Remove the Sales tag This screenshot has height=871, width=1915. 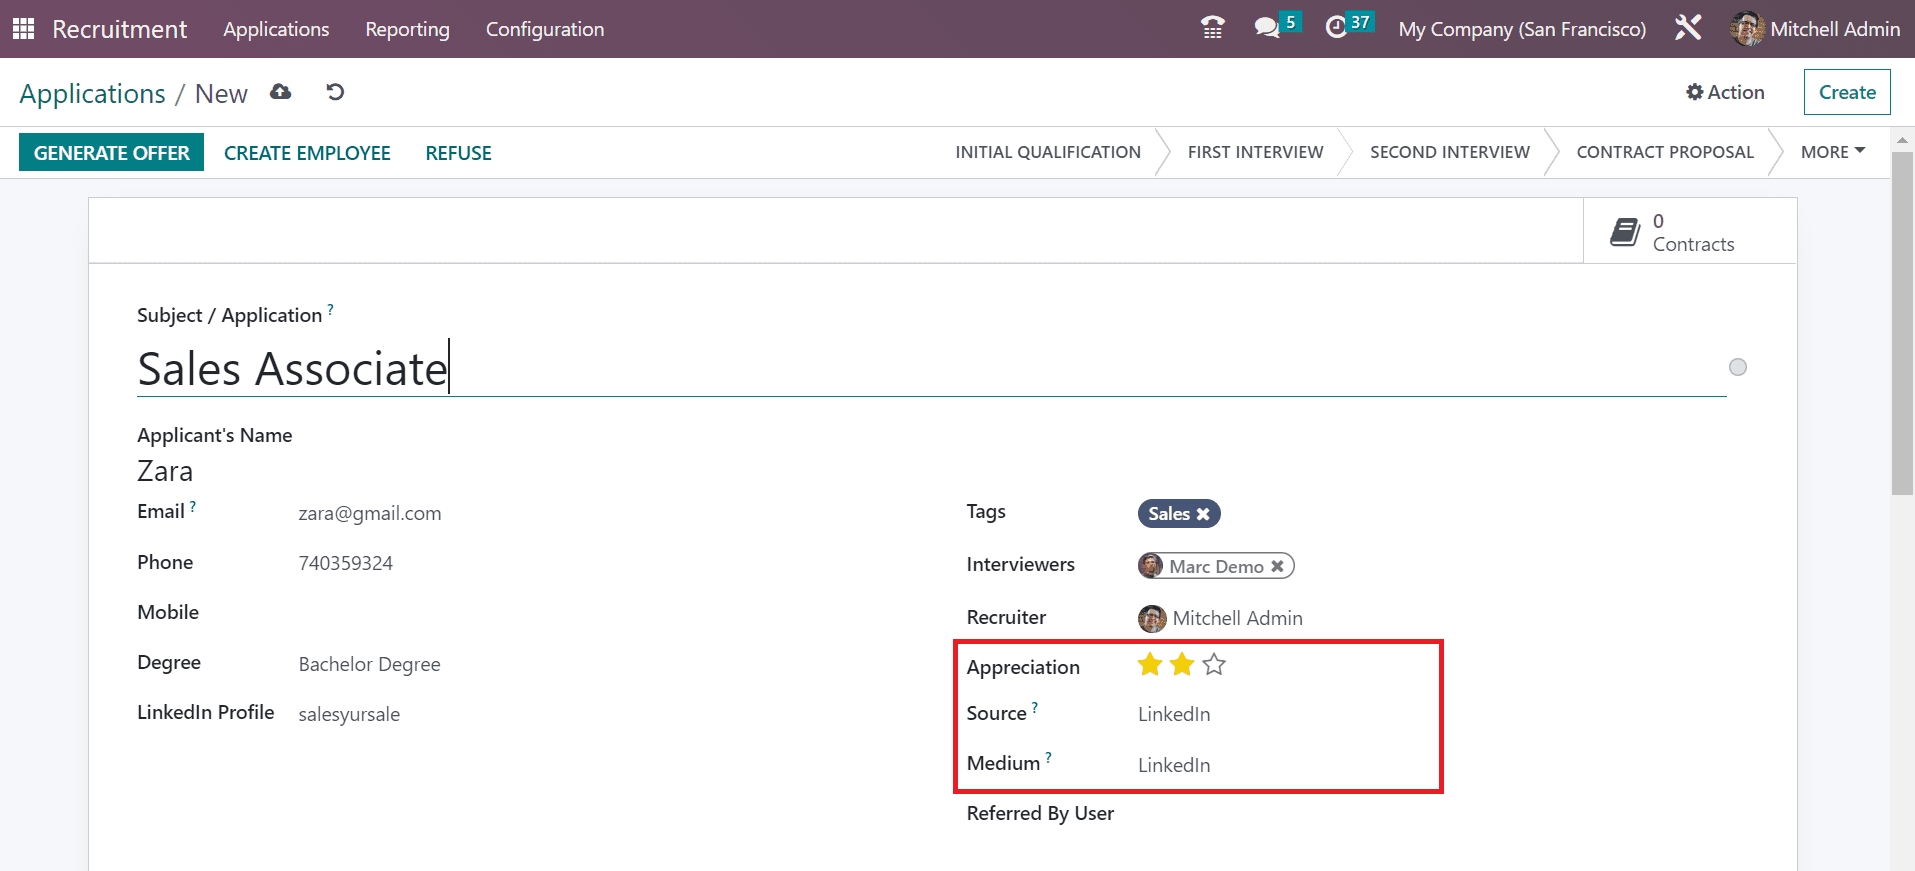(1203, 514)
